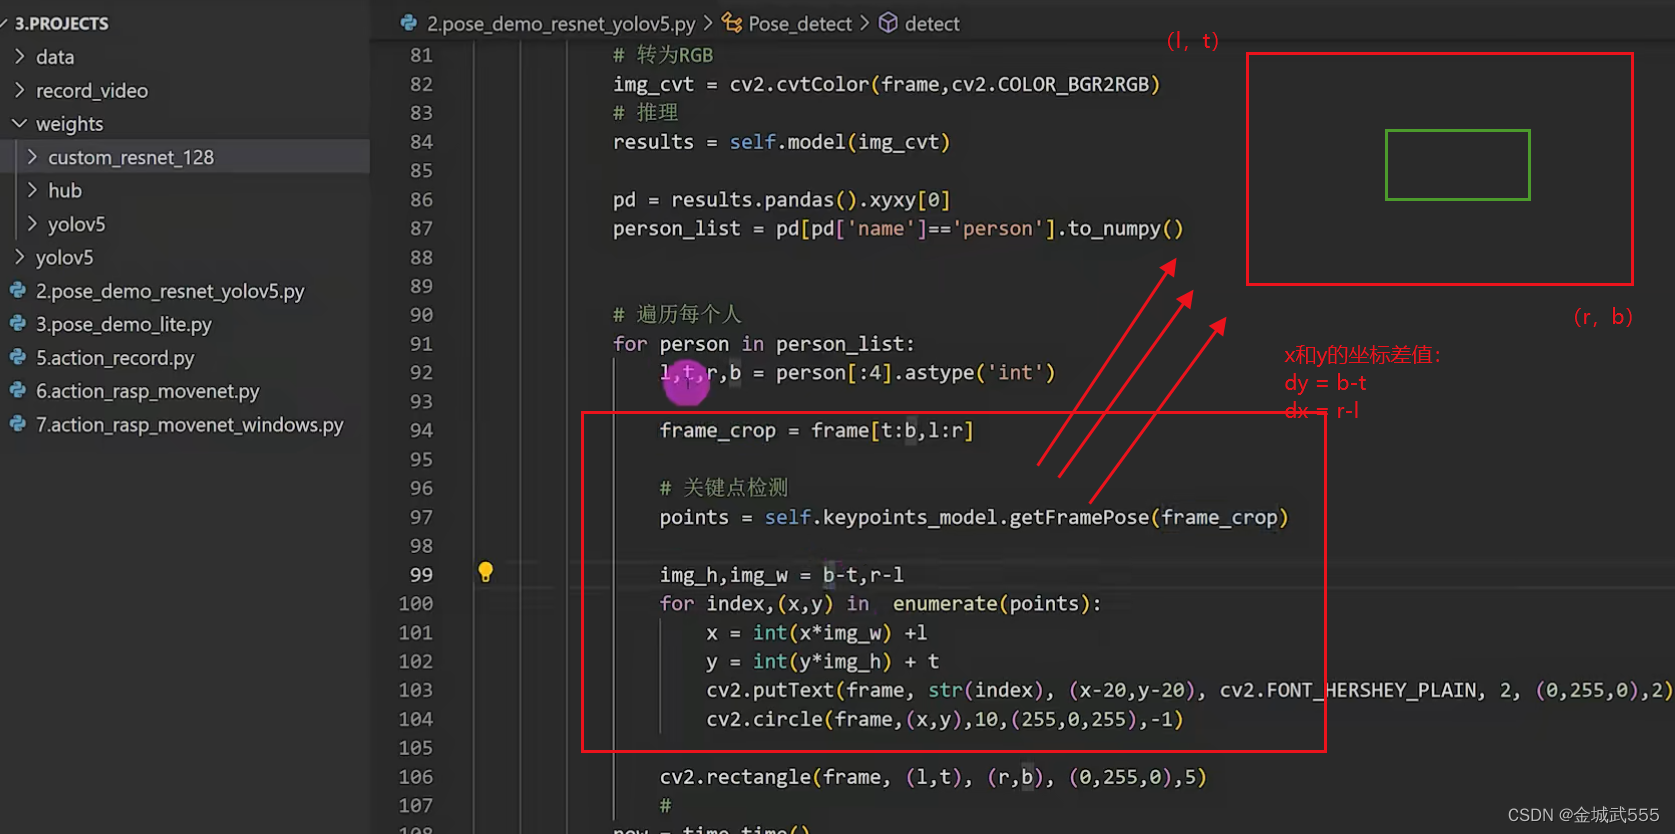Open file 6.action_rasp_movenet.py
This screenshot has height=834, width=1675.
(x=148, y=391)
